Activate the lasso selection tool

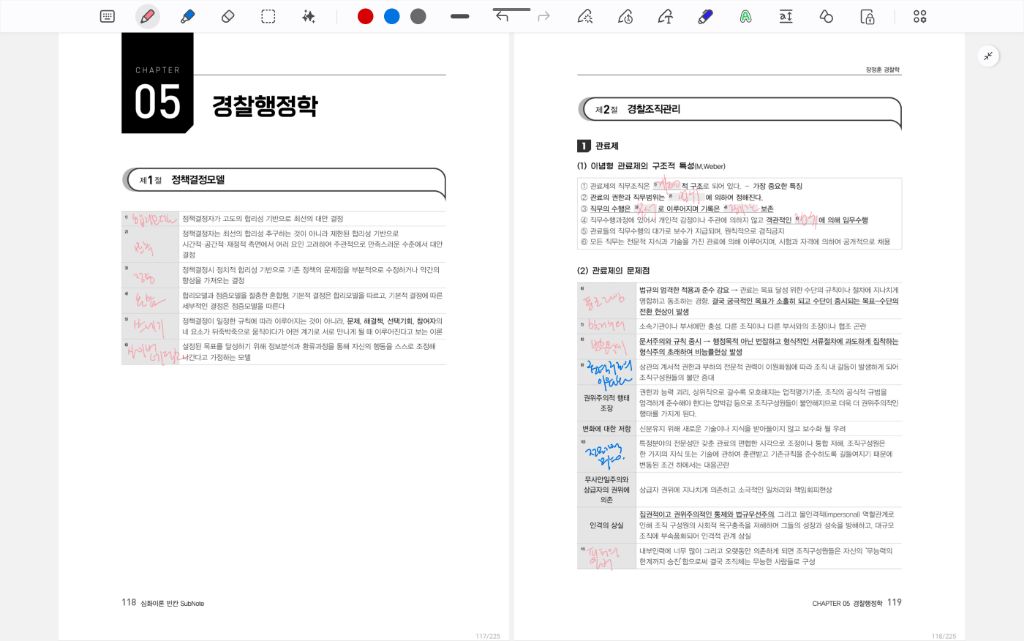pyautogui.click(x=268, y=16)
